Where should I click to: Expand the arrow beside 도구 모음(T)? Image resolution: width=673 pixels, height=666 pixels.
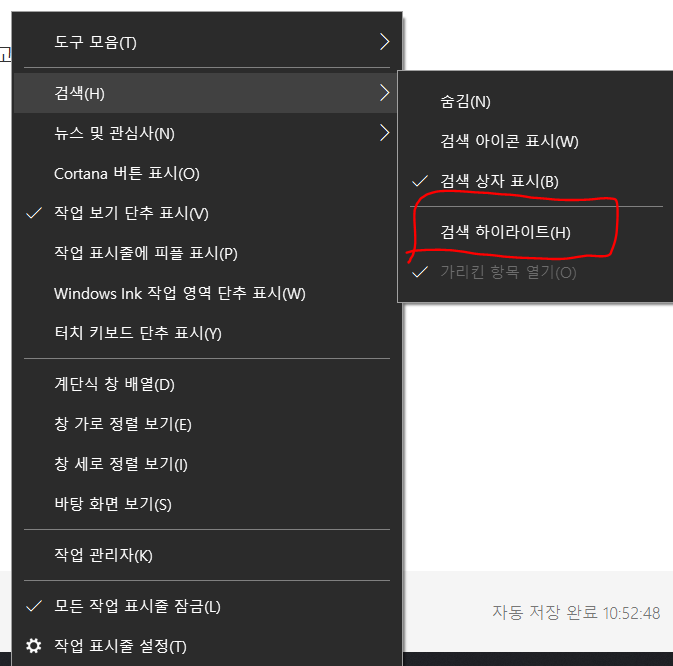click(384, 42)
